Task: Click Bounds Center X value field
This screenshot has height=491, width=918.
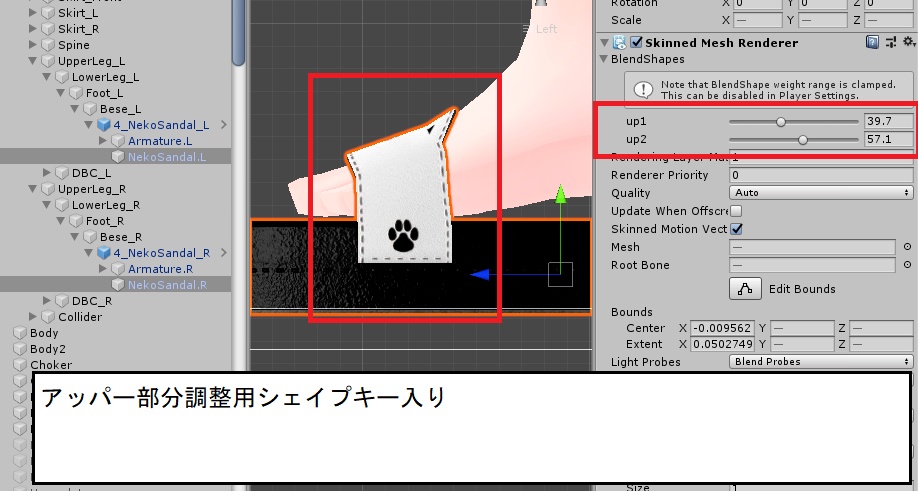Action: coord(722,328)
